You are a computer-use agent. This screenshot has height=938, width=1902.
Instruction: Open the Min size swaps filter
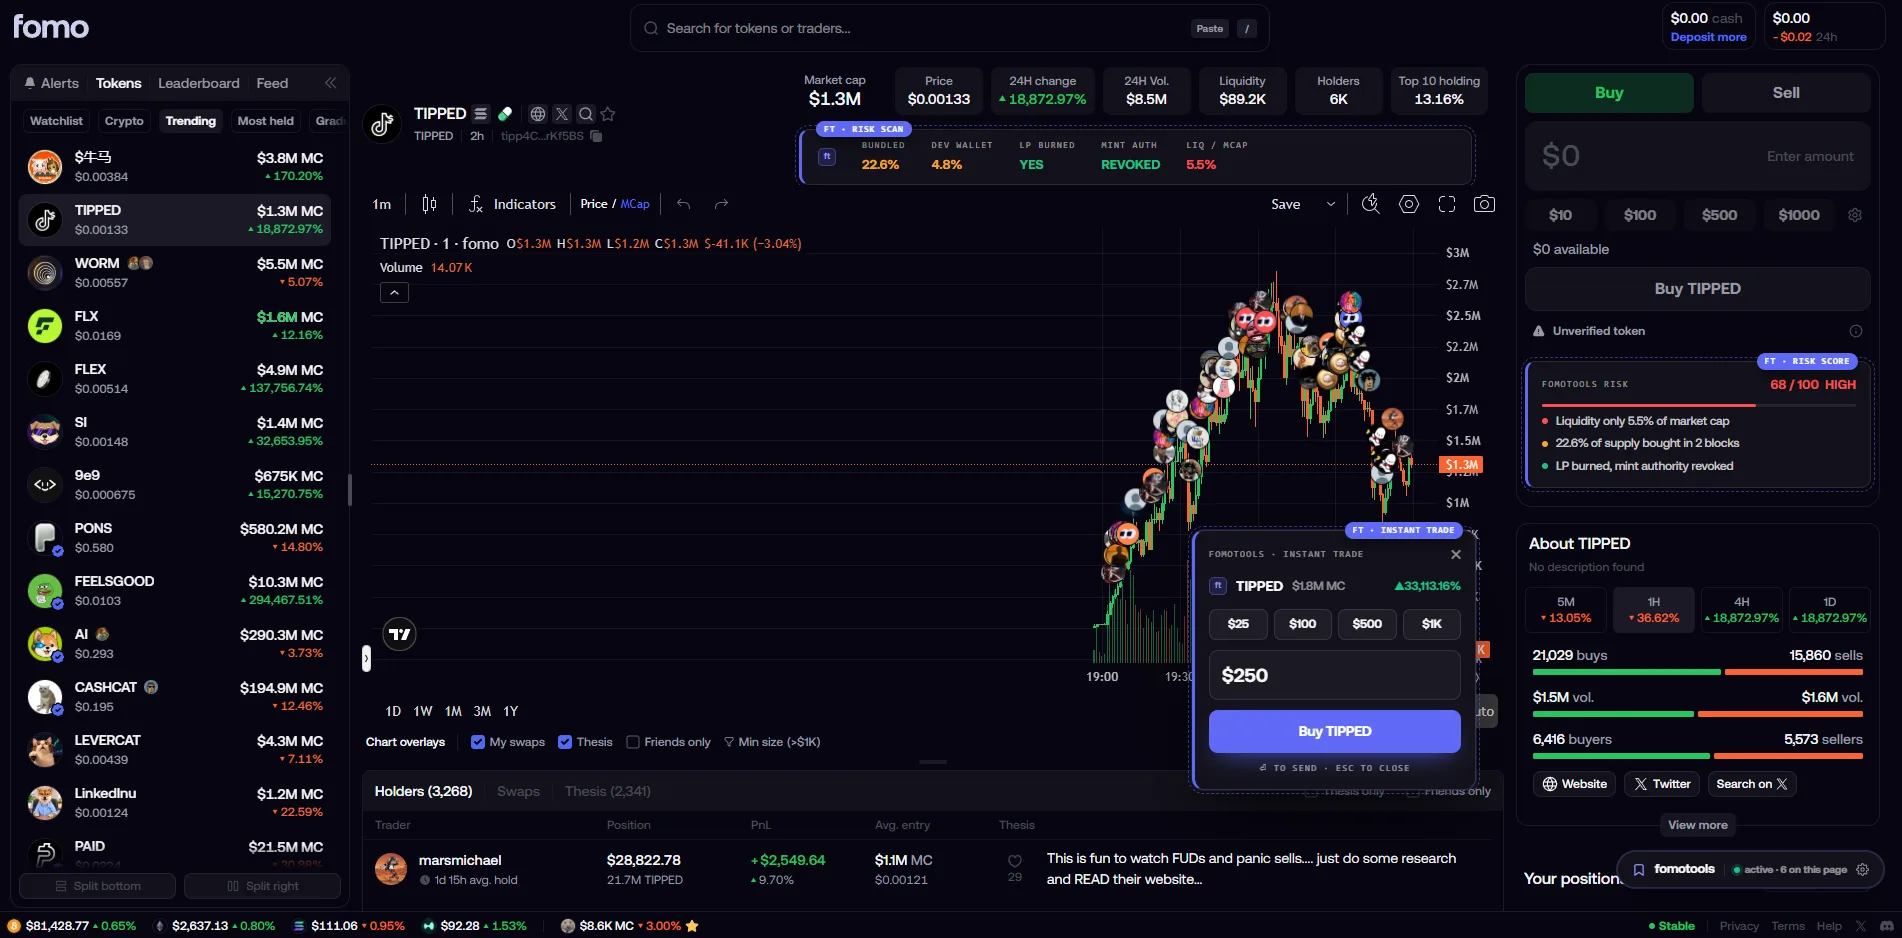pos(772,742)
